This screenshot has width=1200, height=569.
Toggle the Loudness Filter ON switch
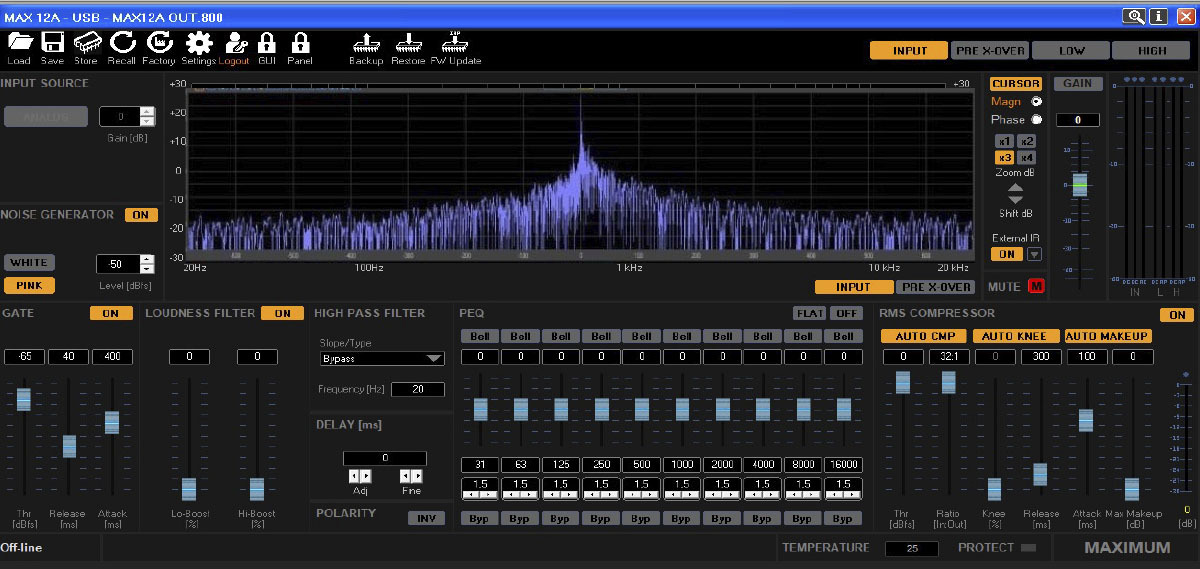point(282,313)
